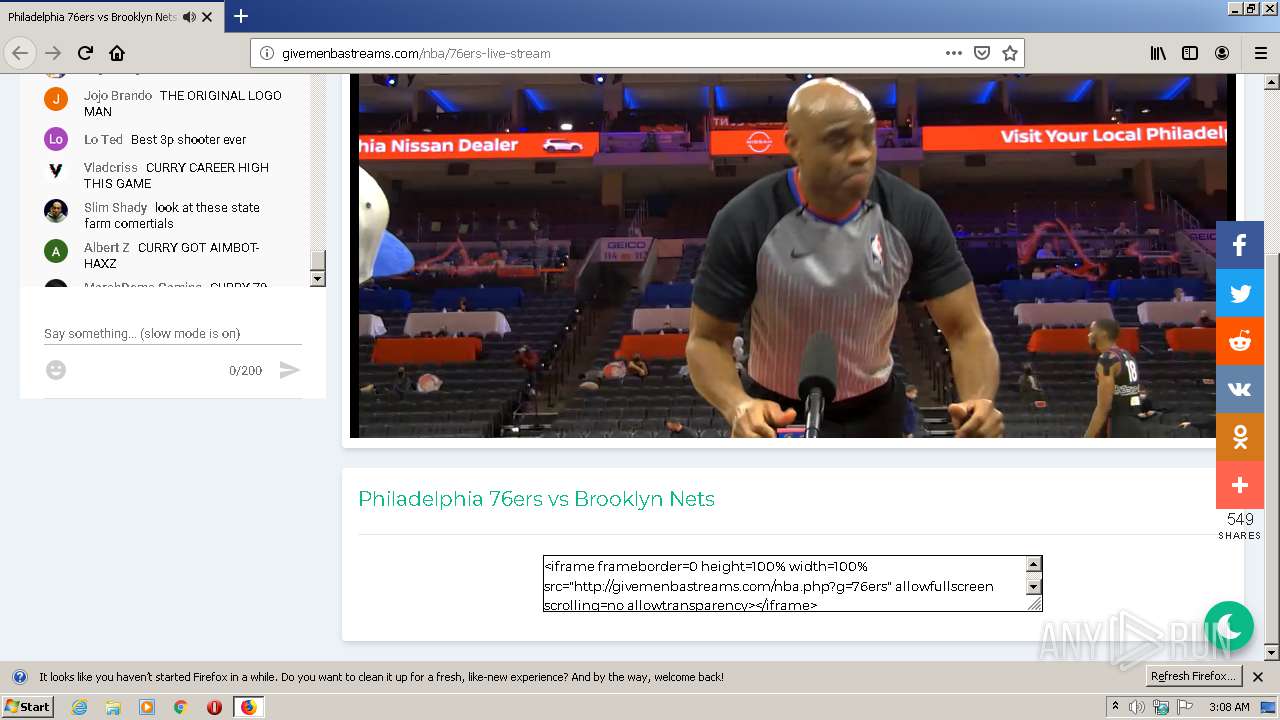This screenshot has height=720, width=1280.
Task: Click Jojo Brando's orange J avatar
Action: coord(56,98)
